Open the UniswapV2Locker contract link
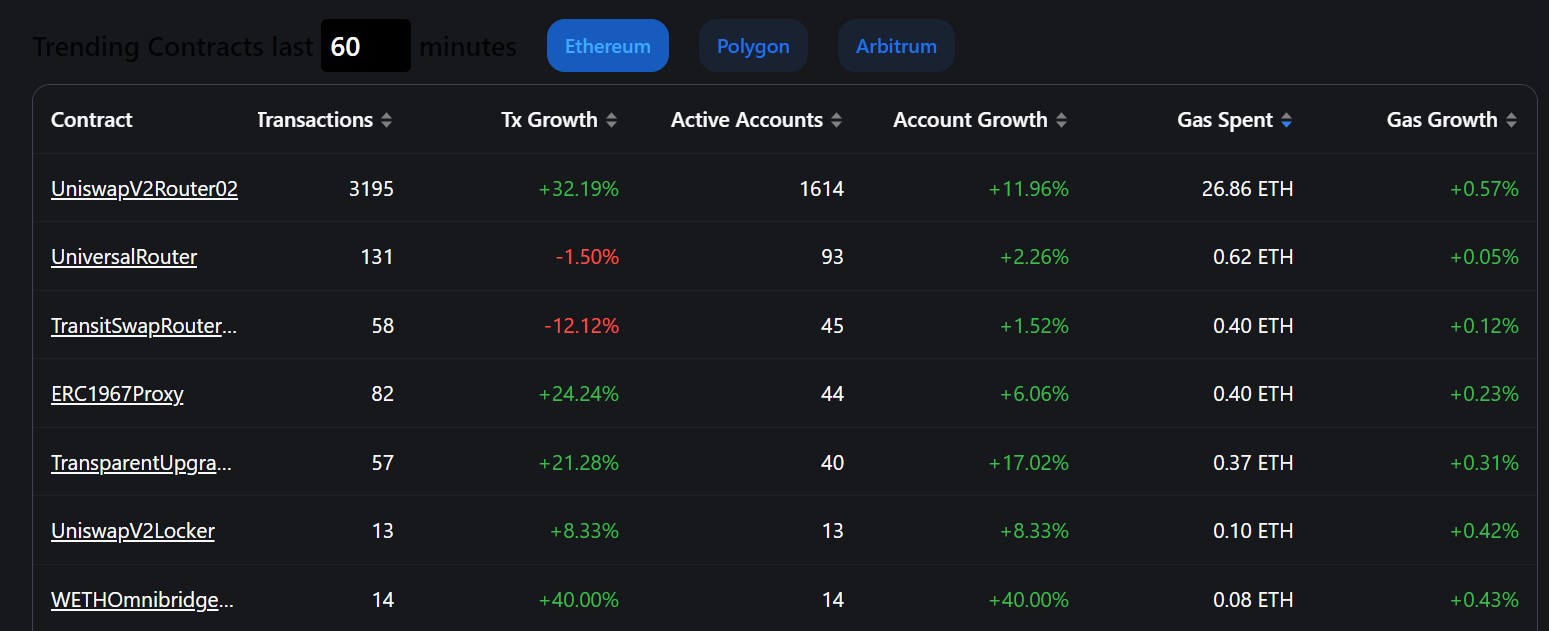 click(x=133, y=531)
